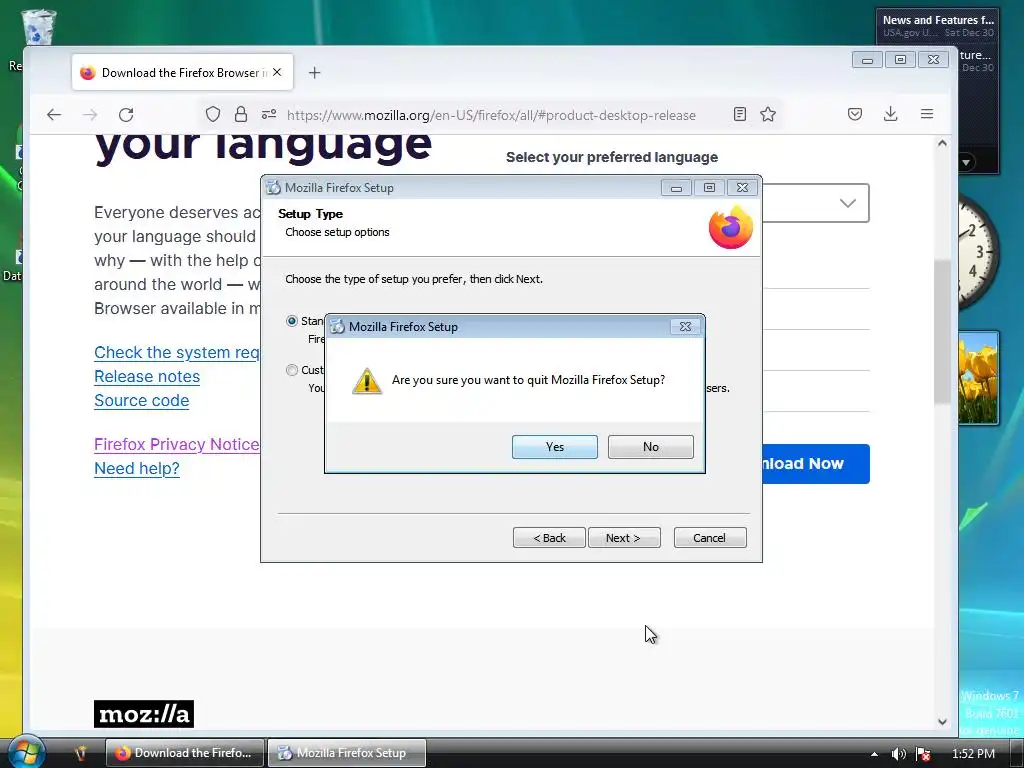The width and height of the screenshot is (1024, 768).
Task: Close the Download the Firefox Browser tab
Action: tap(277, 72)
